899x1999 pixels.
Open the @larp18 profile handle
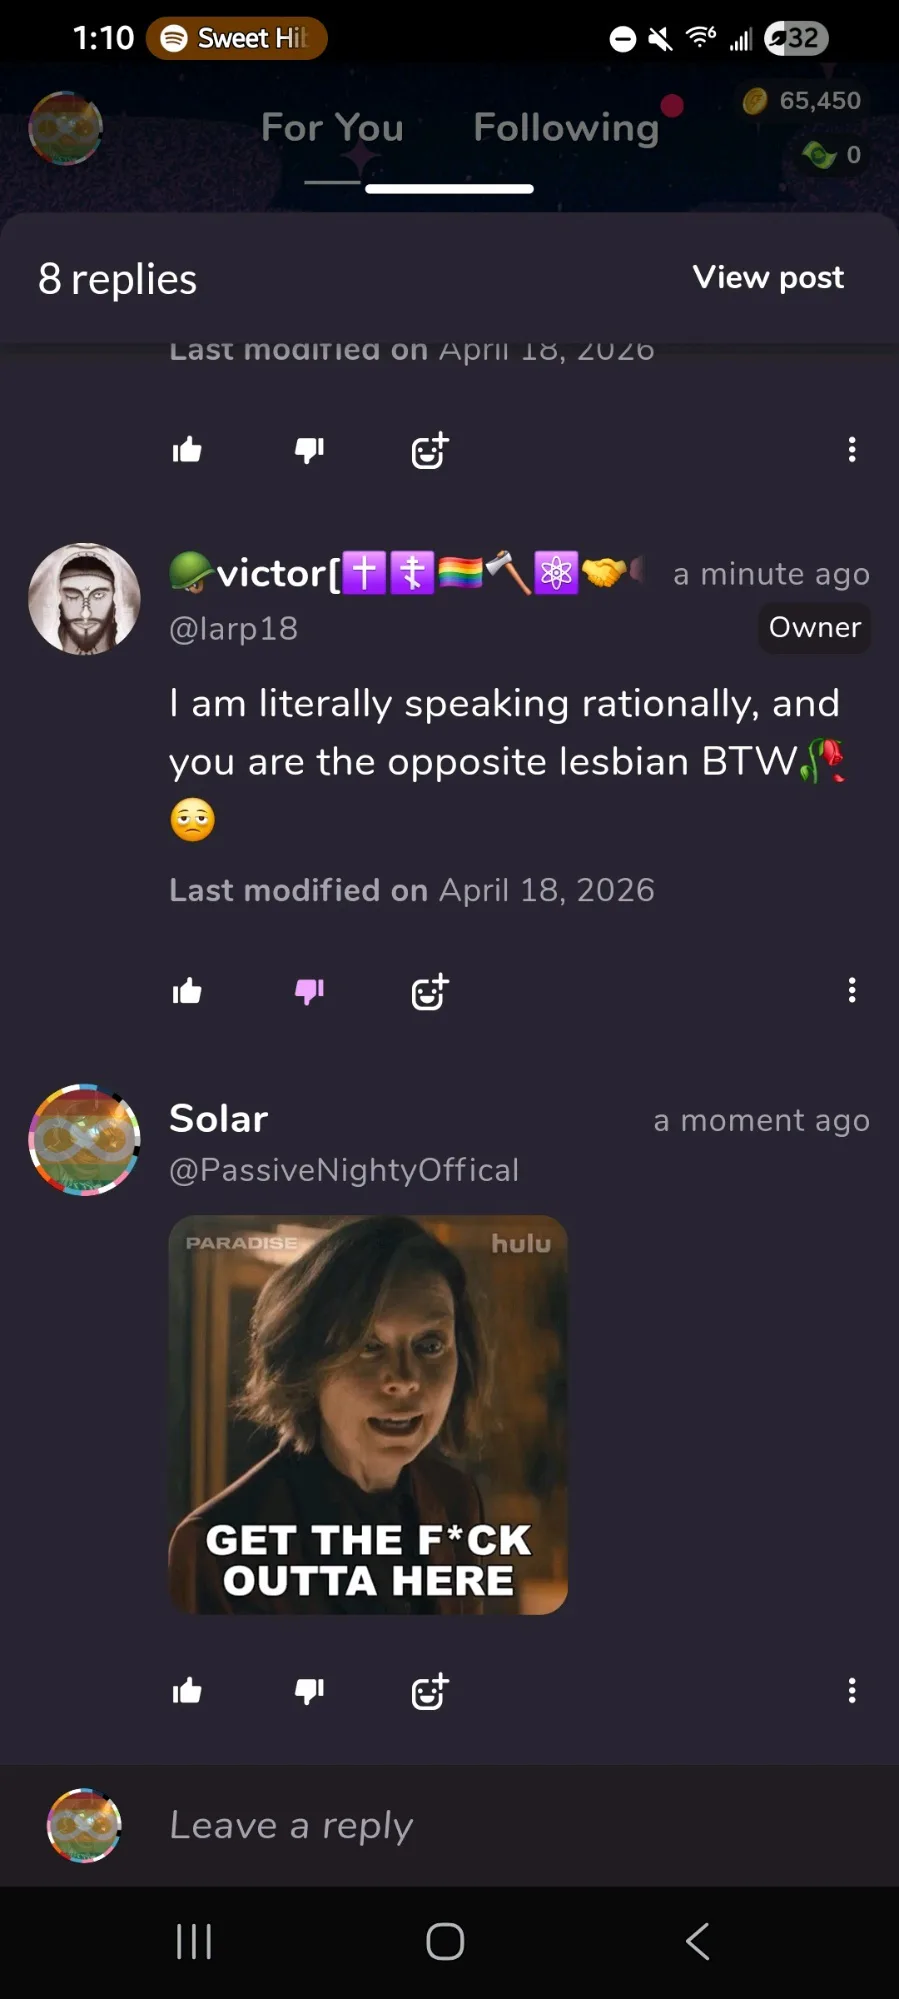[234, 629]
